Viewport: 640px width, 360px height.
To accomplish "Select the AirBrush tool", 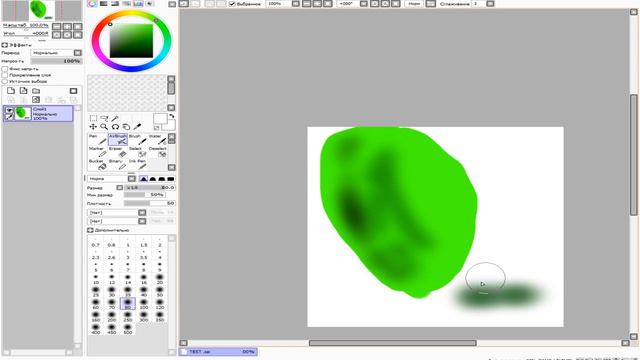I will click(x=118, y=139).
